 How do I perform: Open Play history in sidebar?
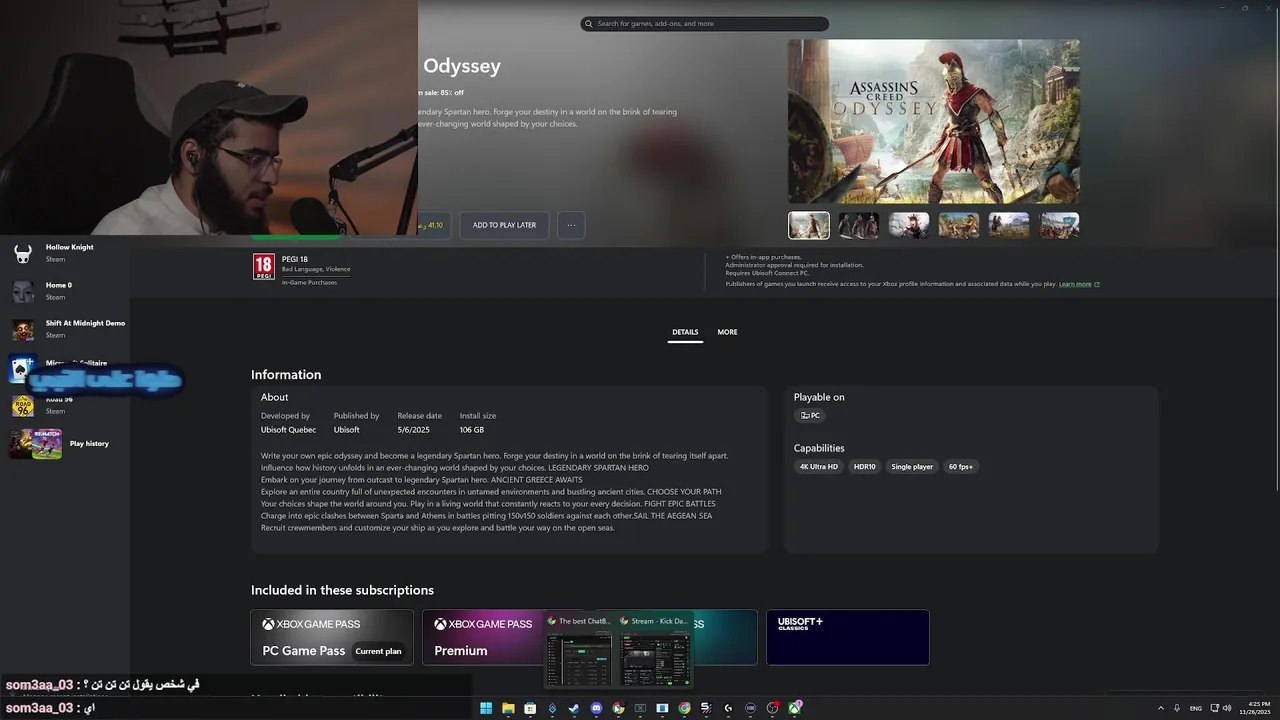point(59,444)
